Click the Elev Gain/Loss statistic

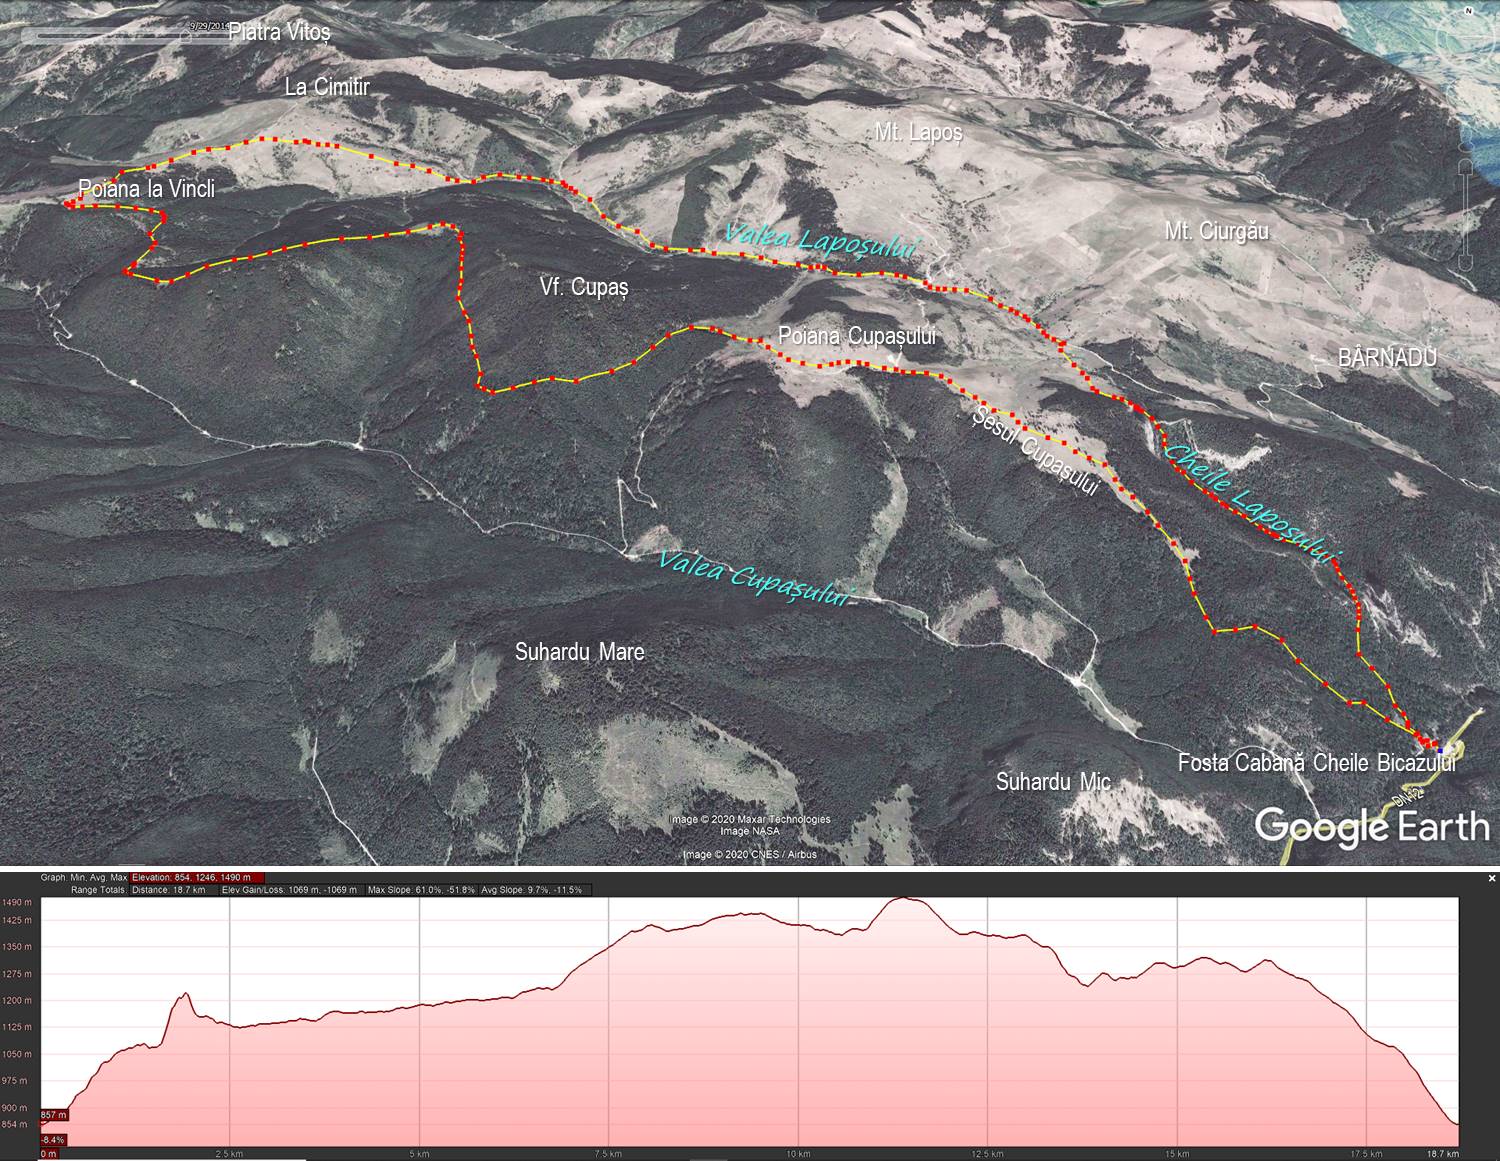tap(291, 890)
